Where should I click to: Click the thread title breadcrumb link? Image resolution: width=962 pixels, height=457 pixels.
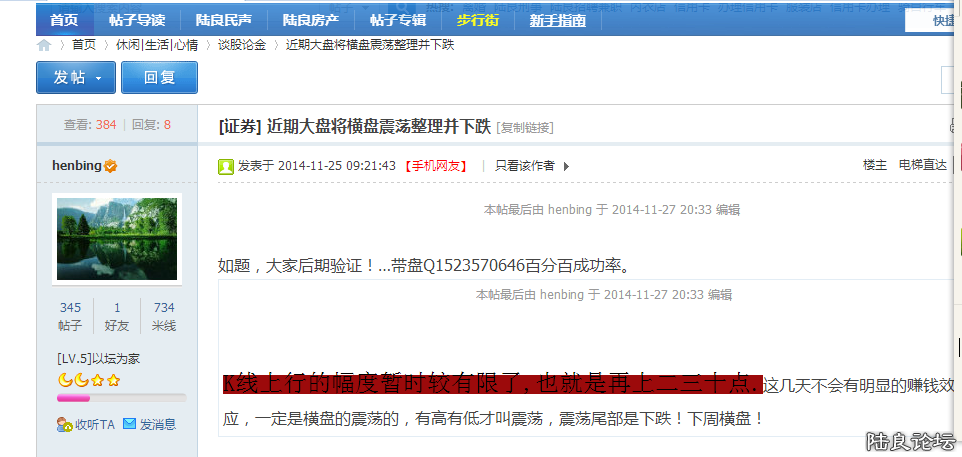(370, 45)
